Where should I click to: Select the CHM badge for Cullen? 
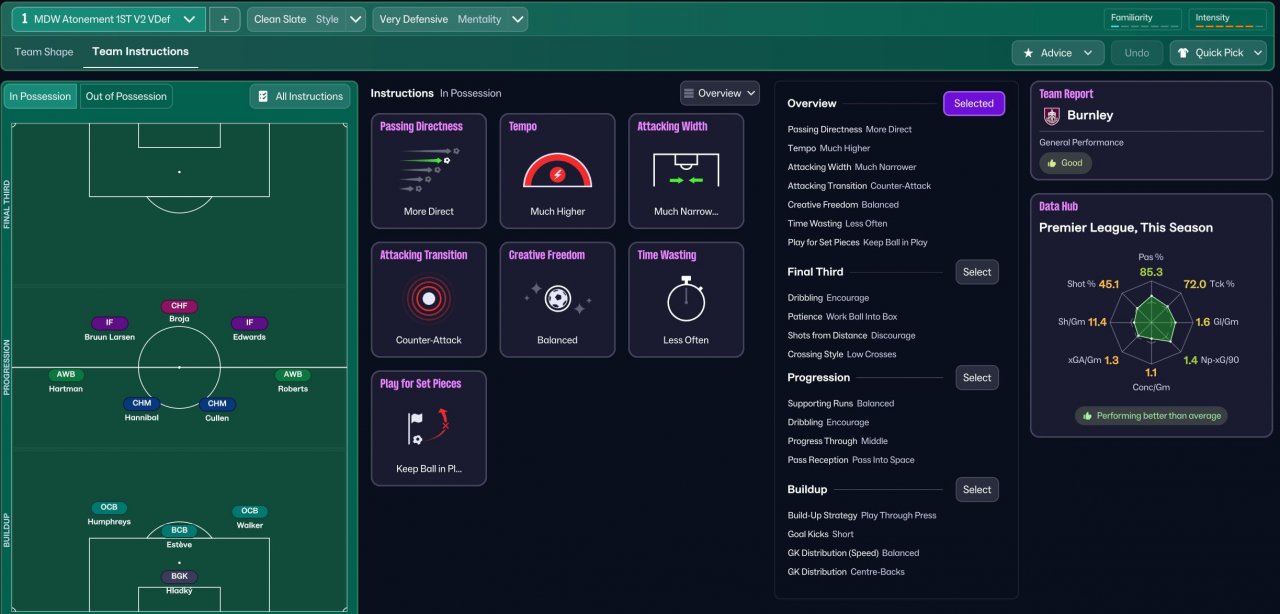point(217,404)
